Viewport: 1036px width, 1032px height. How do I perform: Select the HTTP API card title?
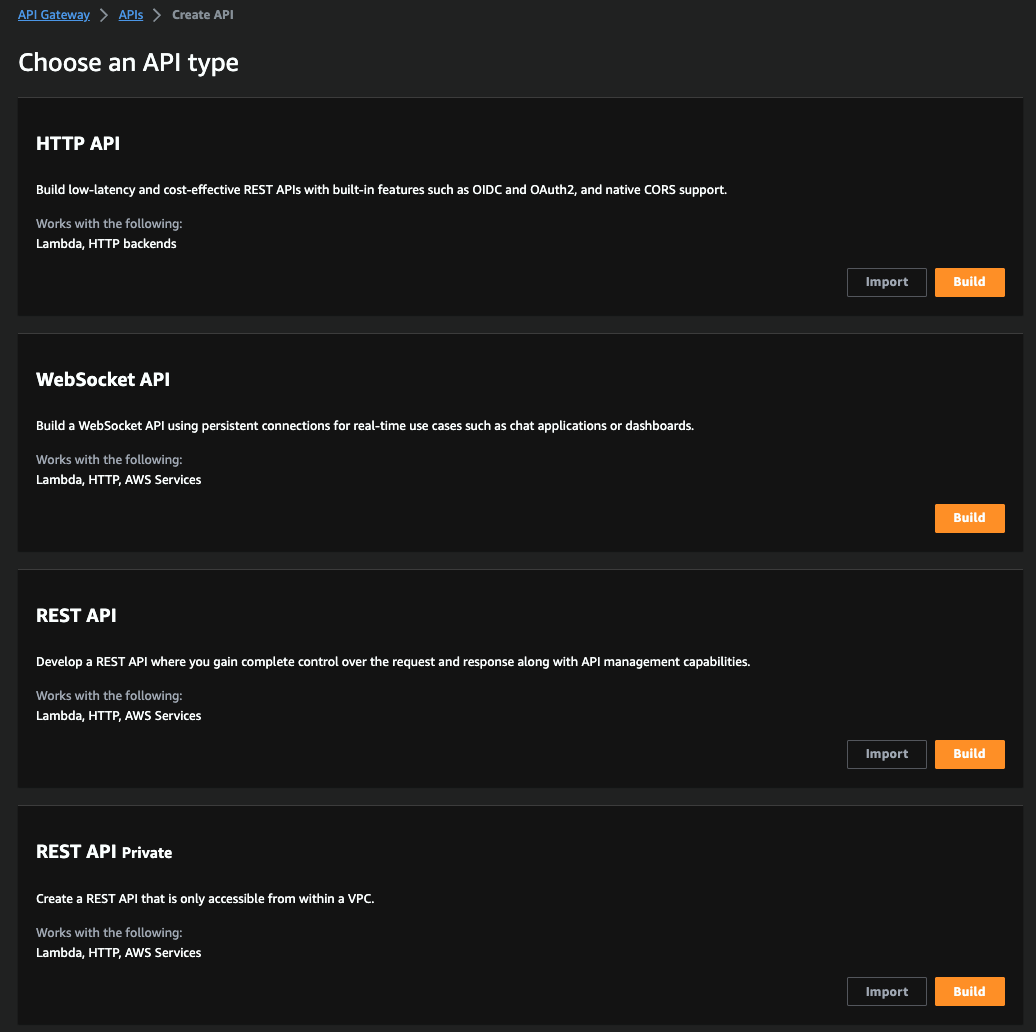coord(78,144)
